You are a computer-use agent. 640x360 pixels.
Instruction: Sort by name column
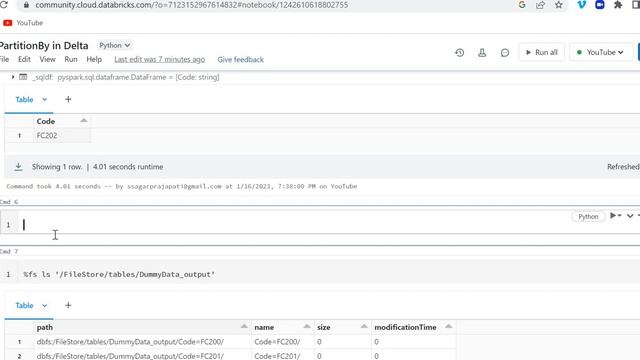pyautogui.click(x=307, y=326)
